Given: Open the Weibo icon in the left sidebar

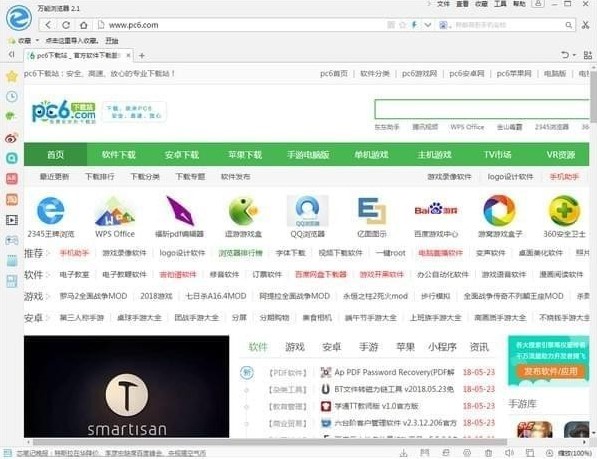Looking at the screenshot, I should point(11,138).
